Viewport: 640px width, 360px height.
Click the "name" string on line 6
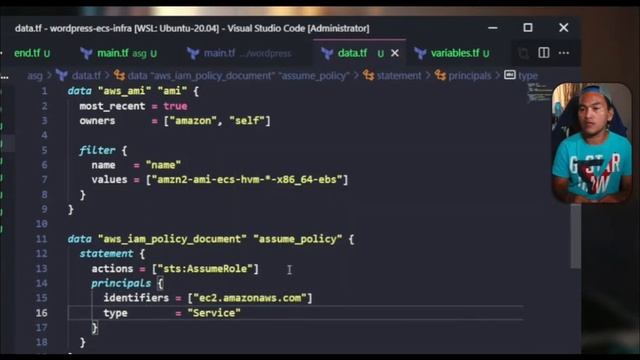pos(163,165)
